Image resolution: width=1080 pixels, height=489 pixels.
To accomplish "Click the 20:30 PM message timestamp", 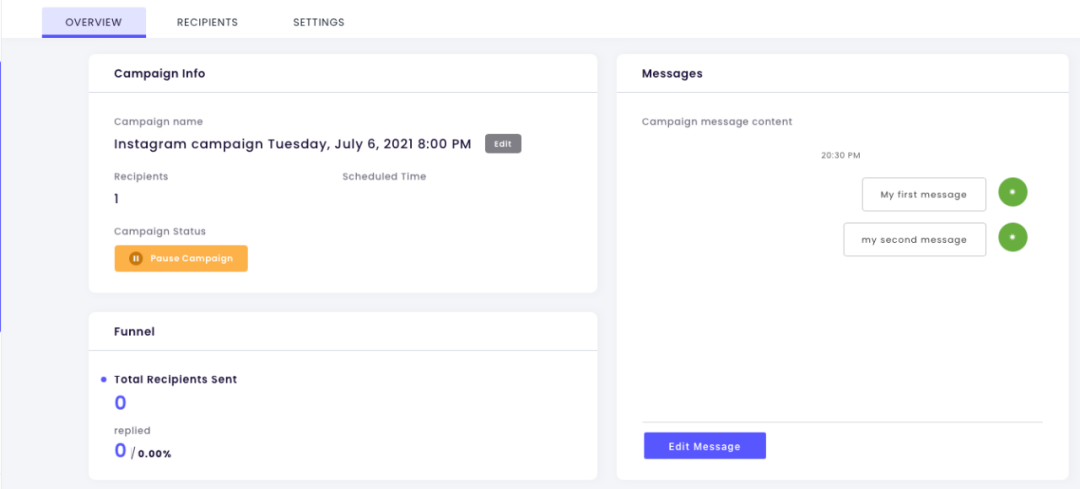I will tap(840, 156).
